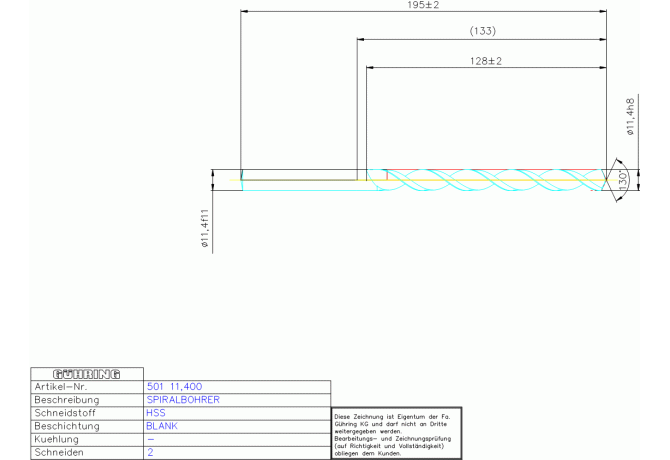Click the Schneiden value 2
Image resolution: width=670 pixels, height=460 pixels.
coord(150,452)
